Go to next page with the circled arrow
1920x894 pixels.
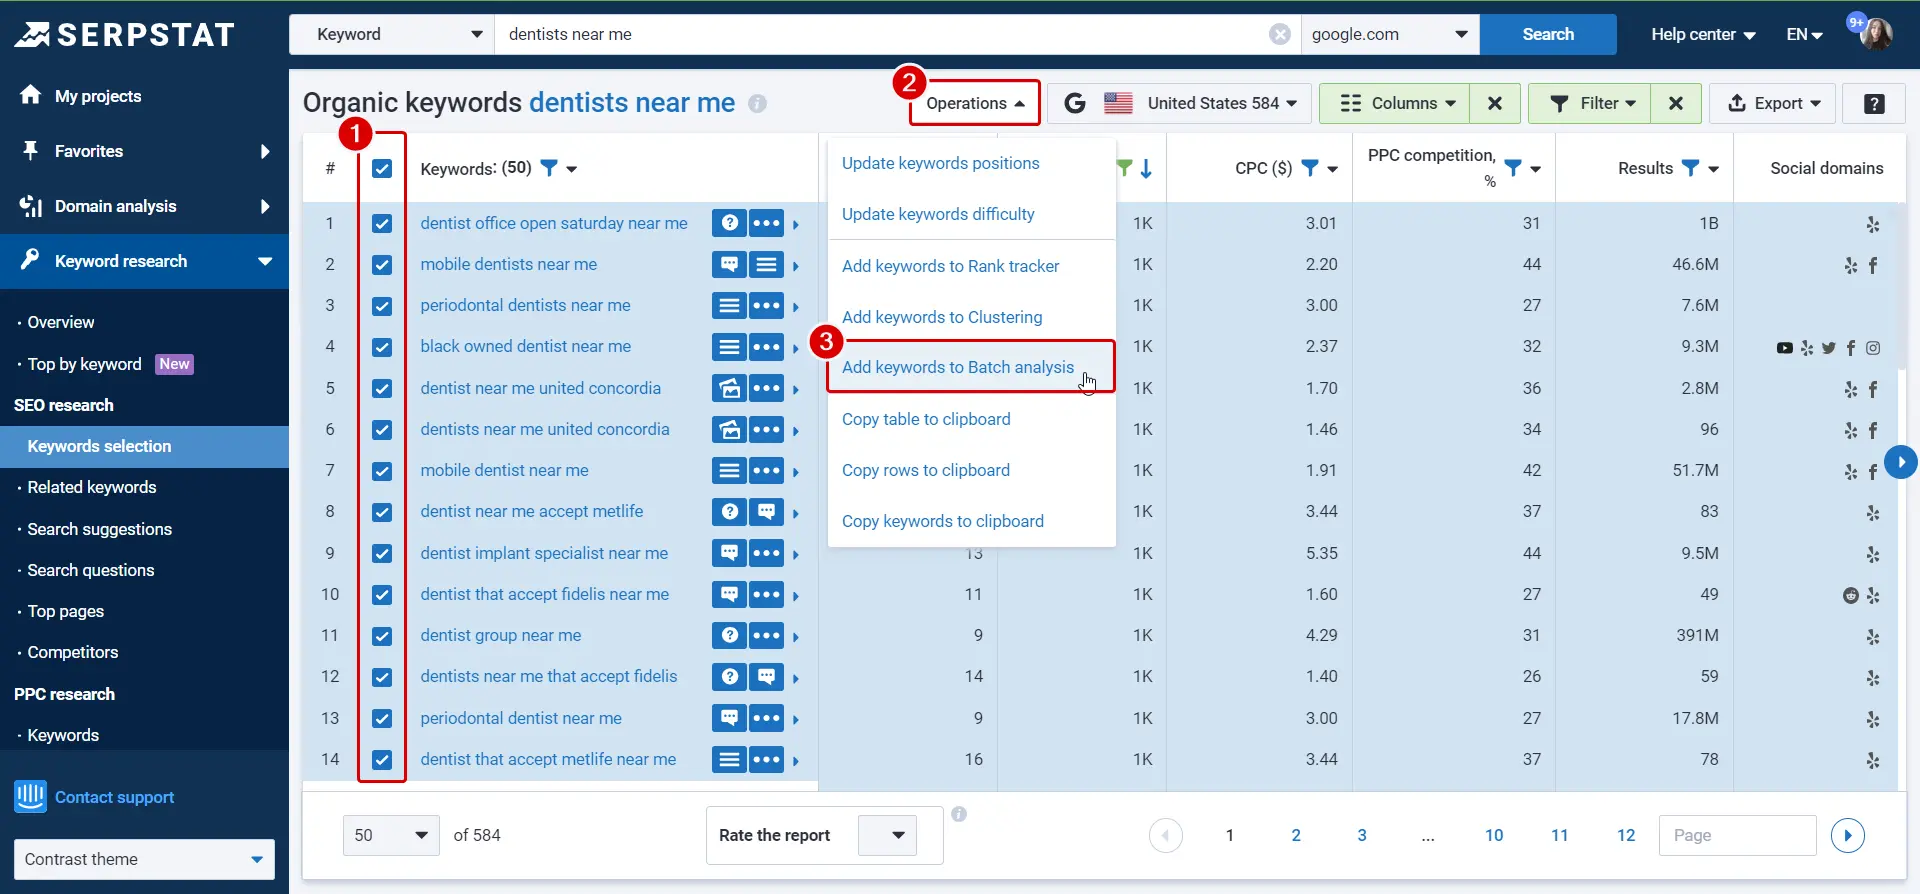pos(1848,835)
